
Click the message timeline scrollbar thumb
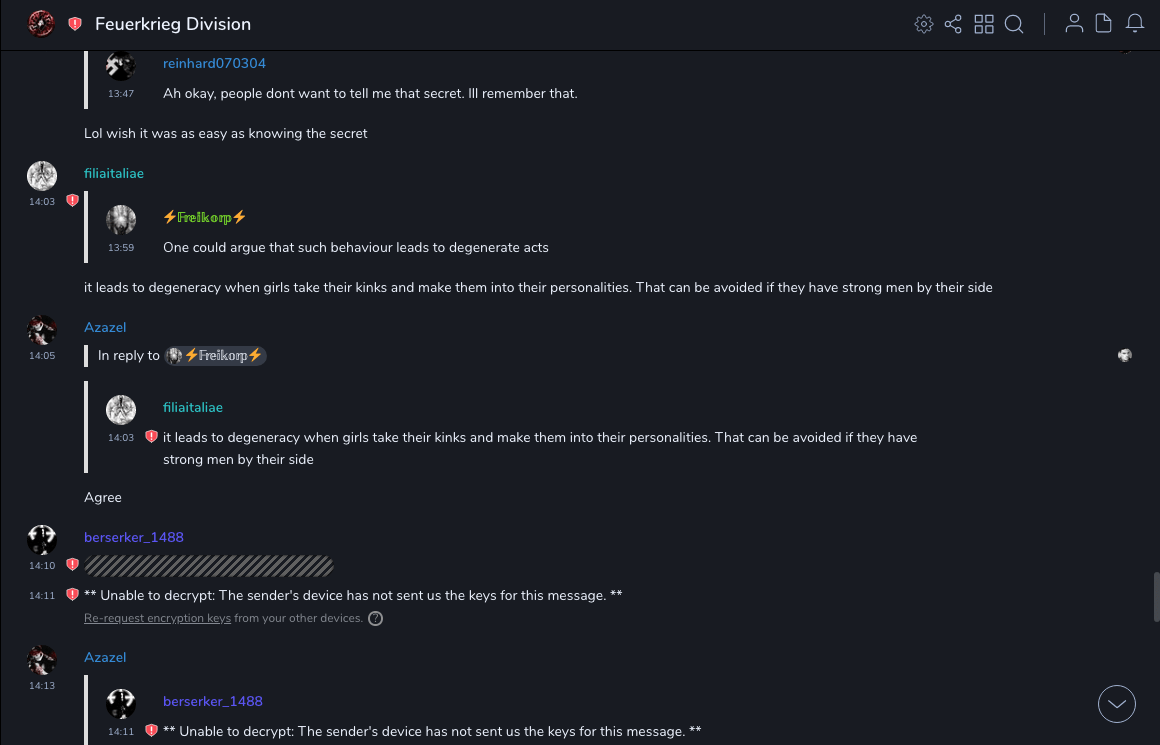(x=1156, y=597)
